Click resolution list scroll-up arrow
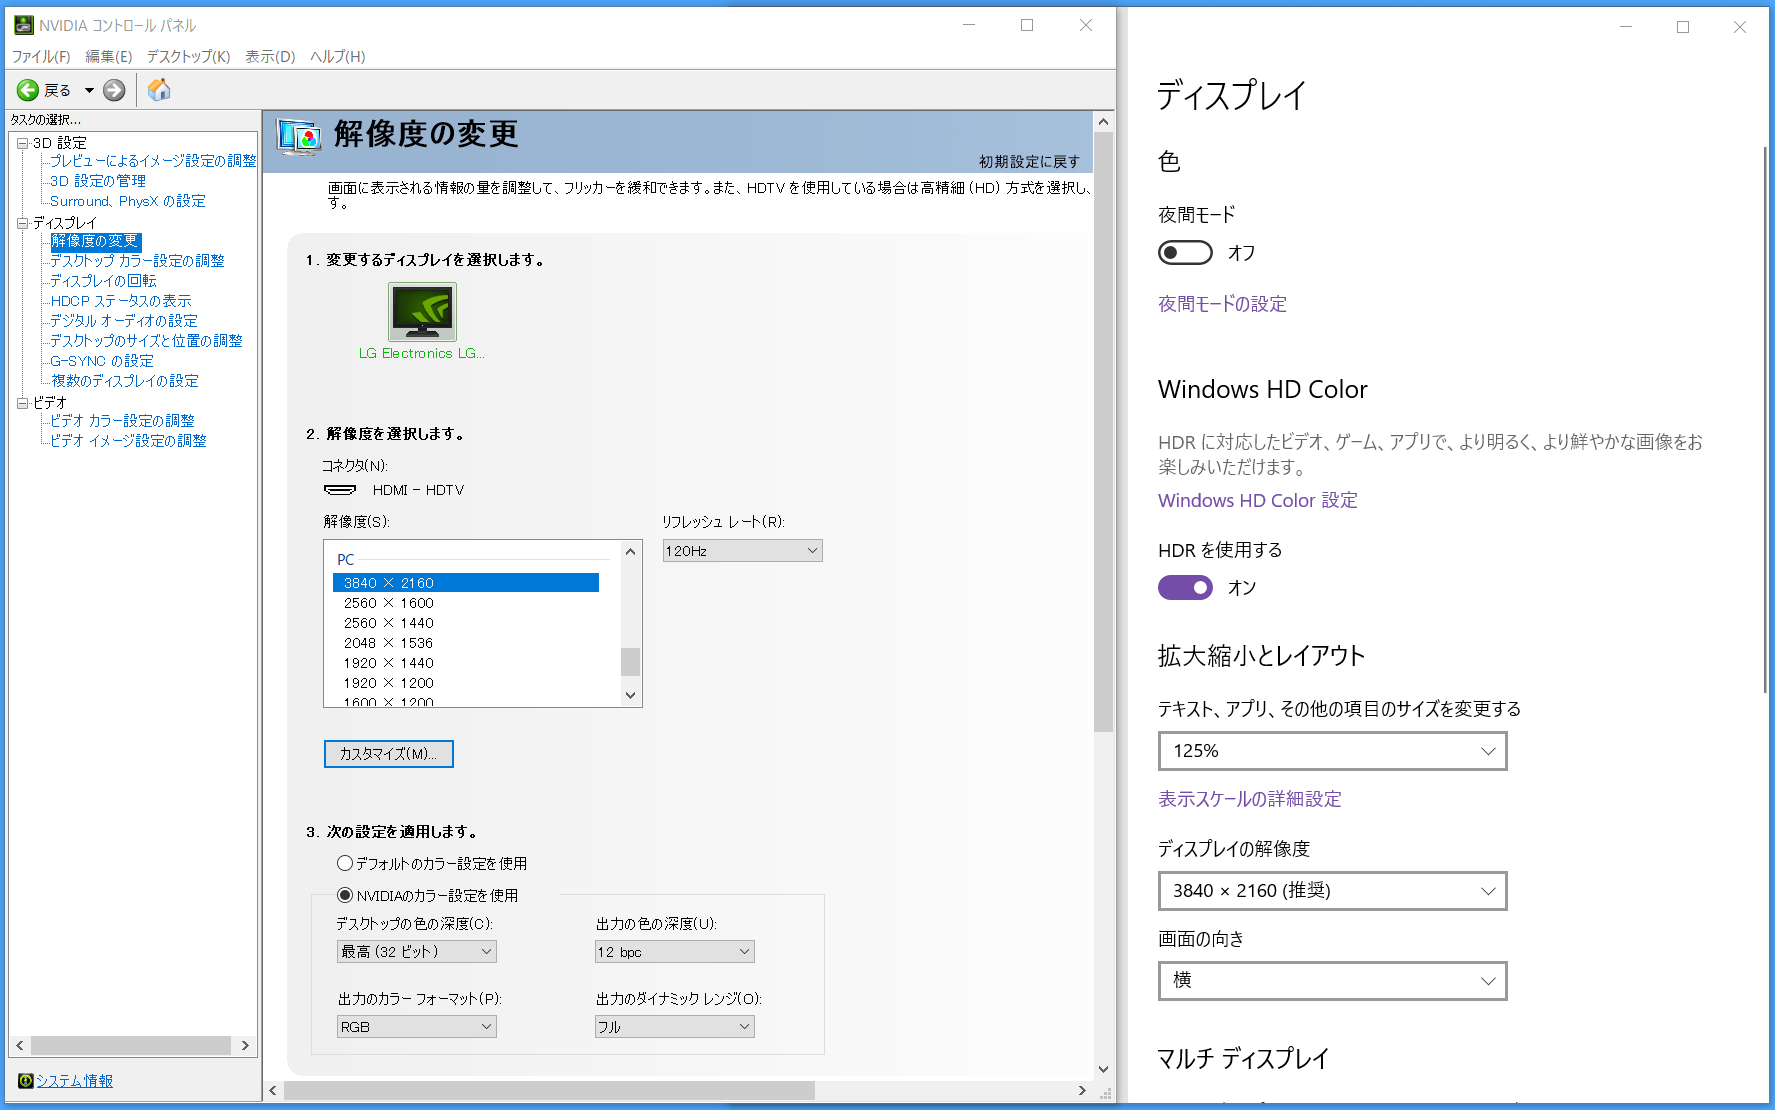Screen dimensions: 1775x1110 click(630, 552)
